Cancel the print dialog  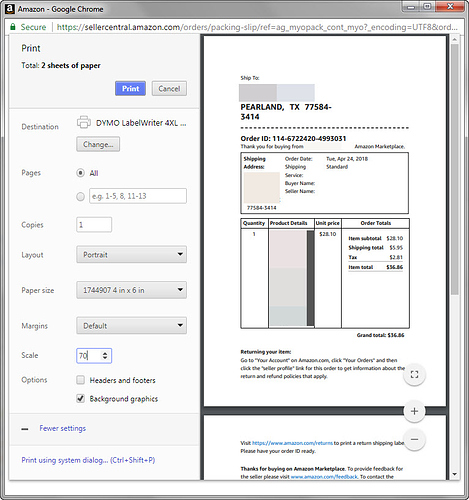point(169,89)
